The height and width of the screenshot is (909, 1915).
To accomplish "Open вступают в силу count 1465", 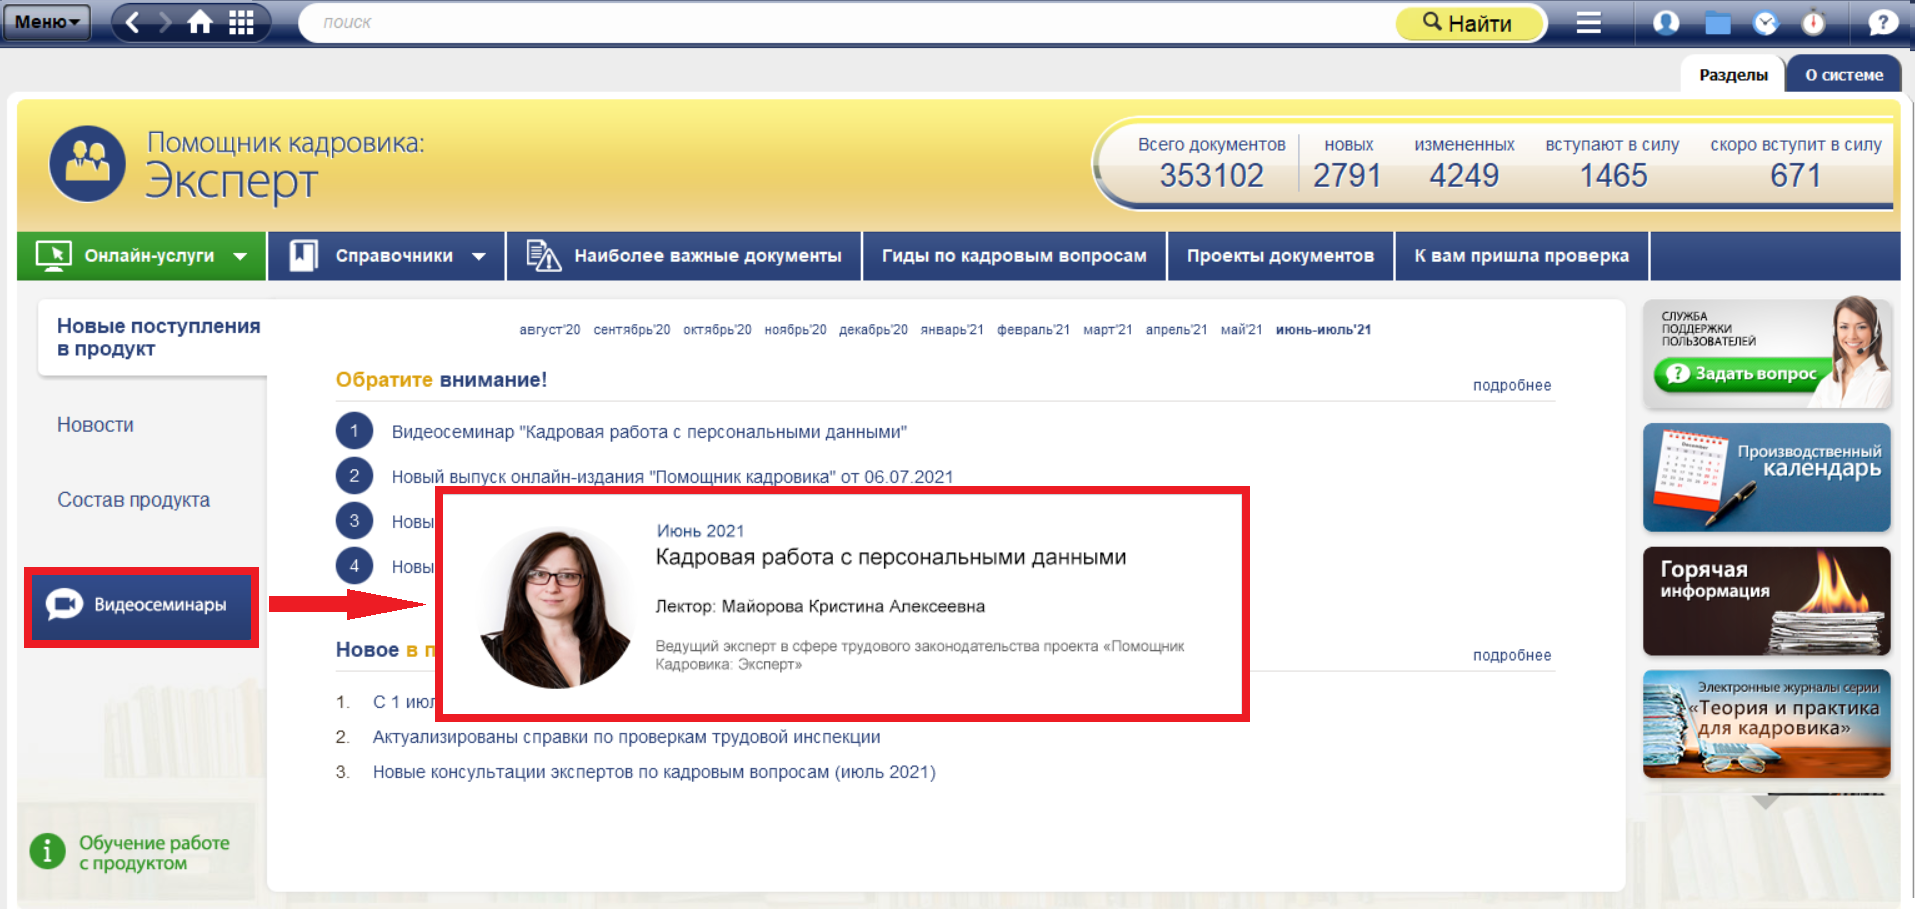I will coord(1613,175).
